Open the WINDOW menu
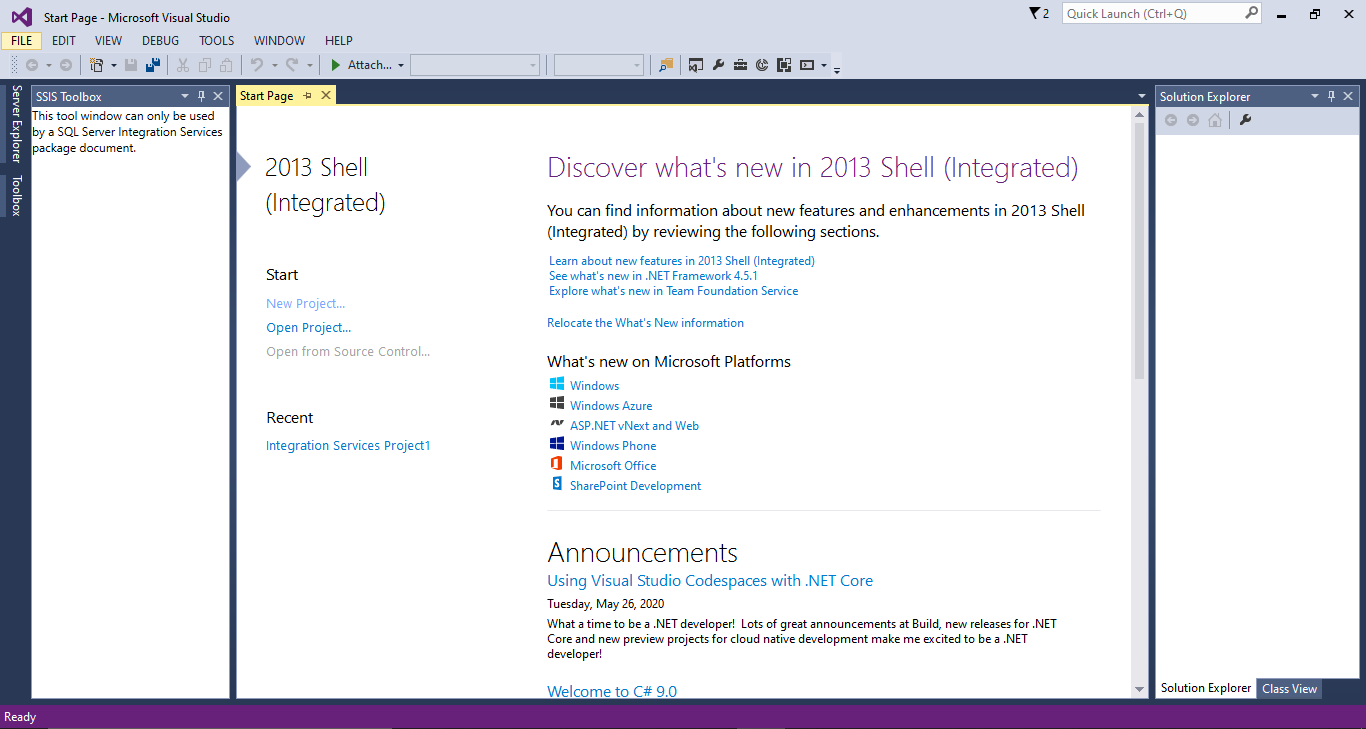1366x729 pixels. 279,41
